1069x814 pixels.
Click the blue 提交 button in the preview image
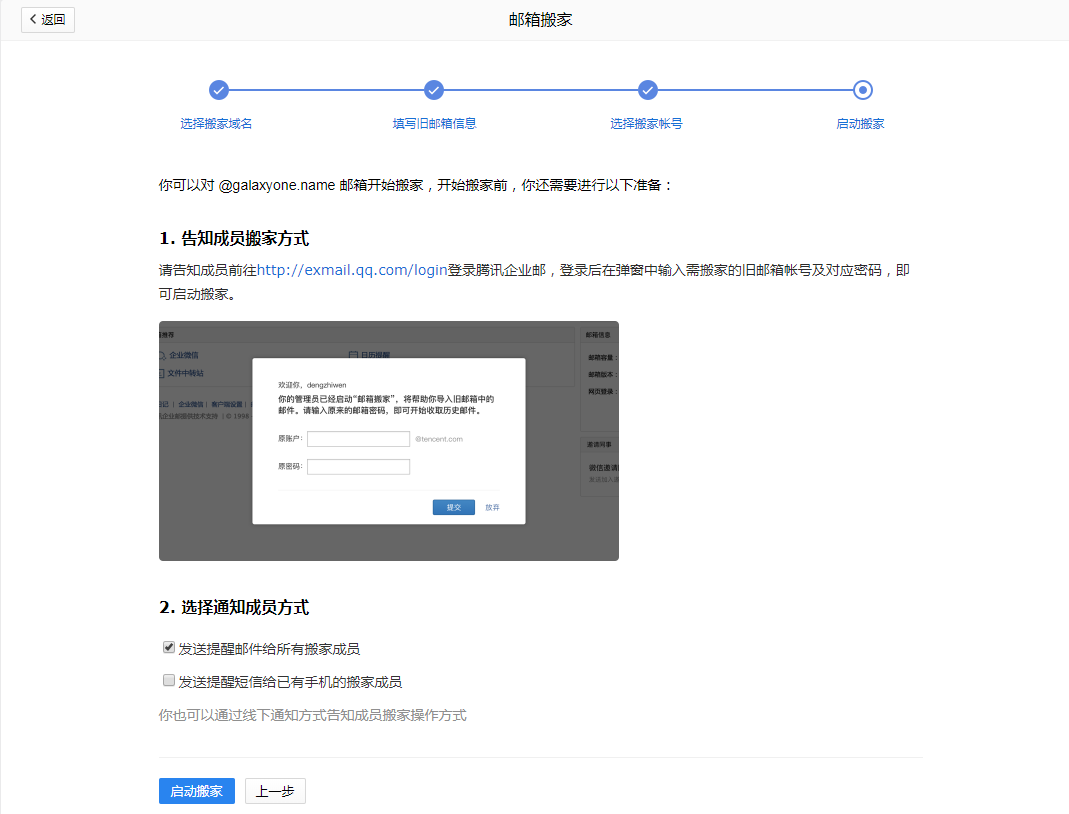pyautogui.click(x=453, y=507)
